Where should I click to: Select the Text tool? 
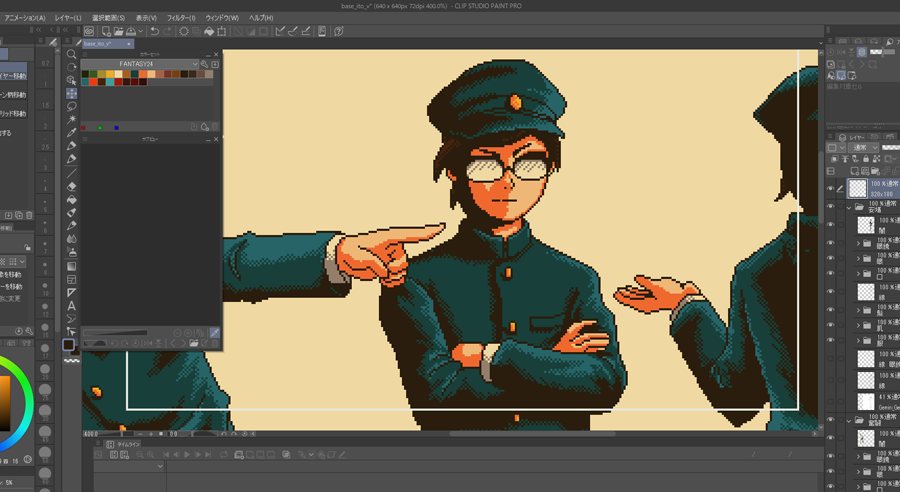(71, 305)
